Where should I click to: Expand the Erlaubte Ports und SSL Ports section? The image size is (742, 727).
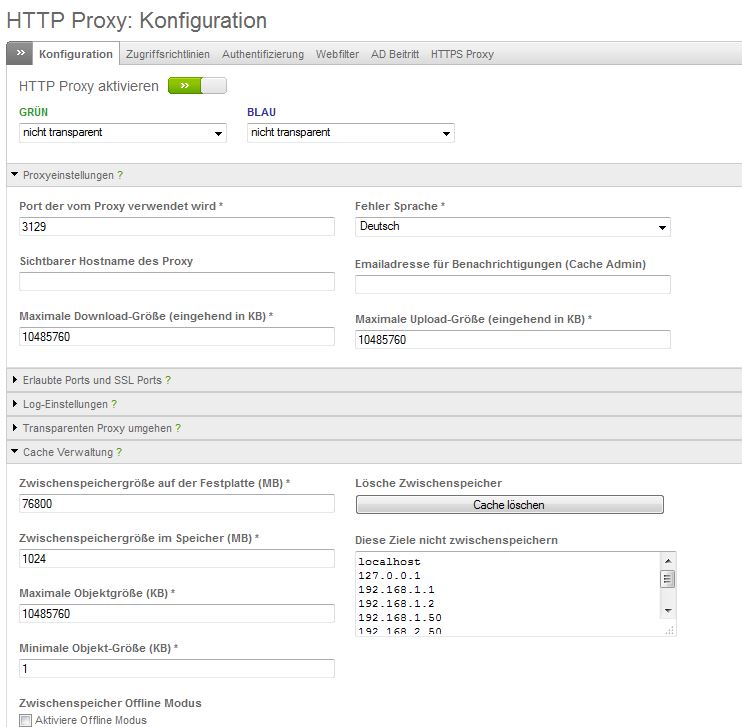90,380
